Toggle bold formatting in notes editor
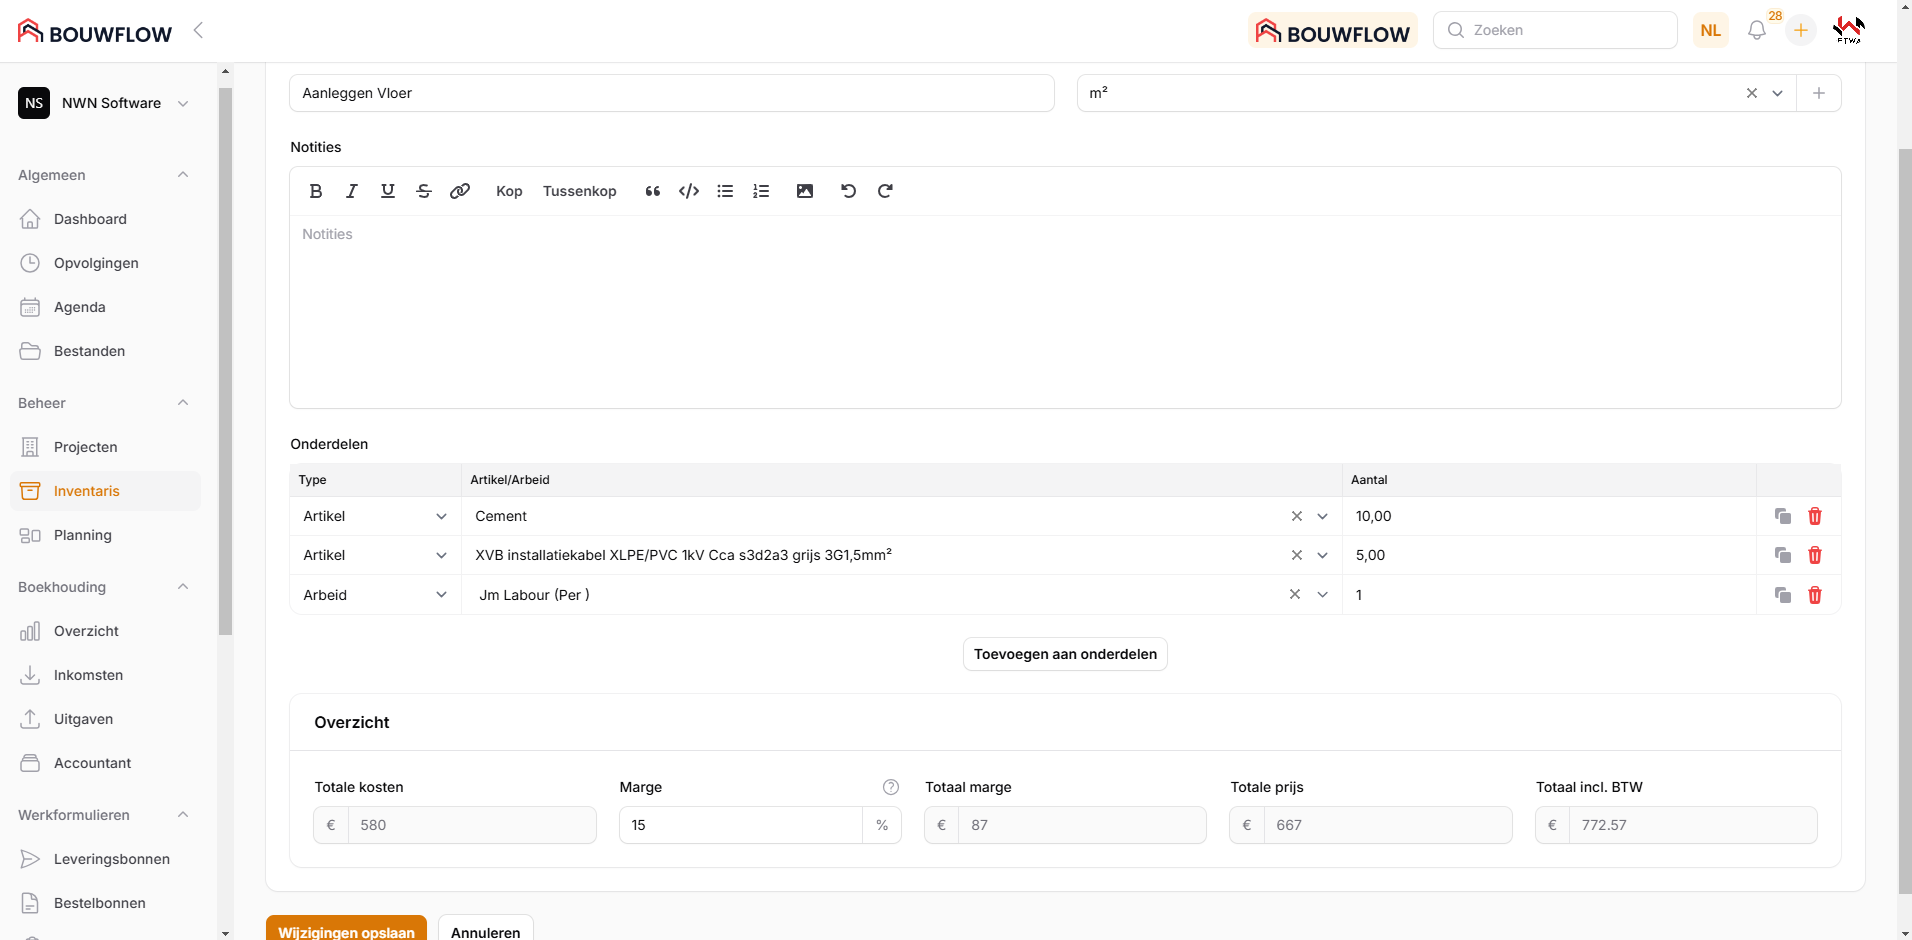The height and width of the screenshot is (940, 1912). click(x=316, y=191)
